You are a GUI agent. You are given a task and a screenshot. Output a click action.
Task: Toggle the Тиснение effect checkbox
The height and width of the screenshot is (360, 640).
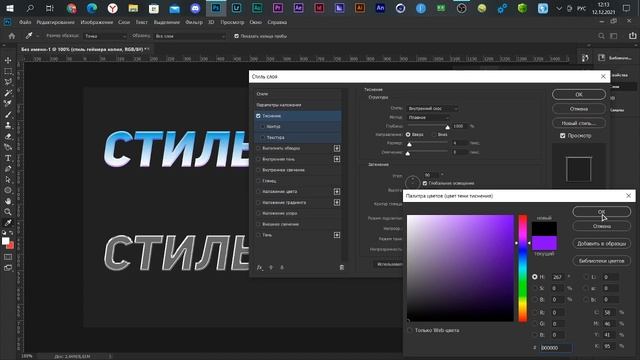tap(258, 116)
